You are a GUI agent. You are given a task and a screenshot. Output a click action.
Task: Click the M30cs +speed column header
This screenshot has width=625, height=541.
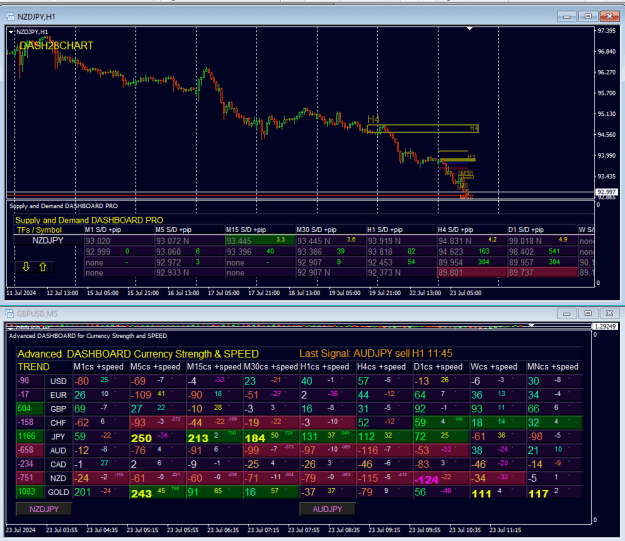271,367
